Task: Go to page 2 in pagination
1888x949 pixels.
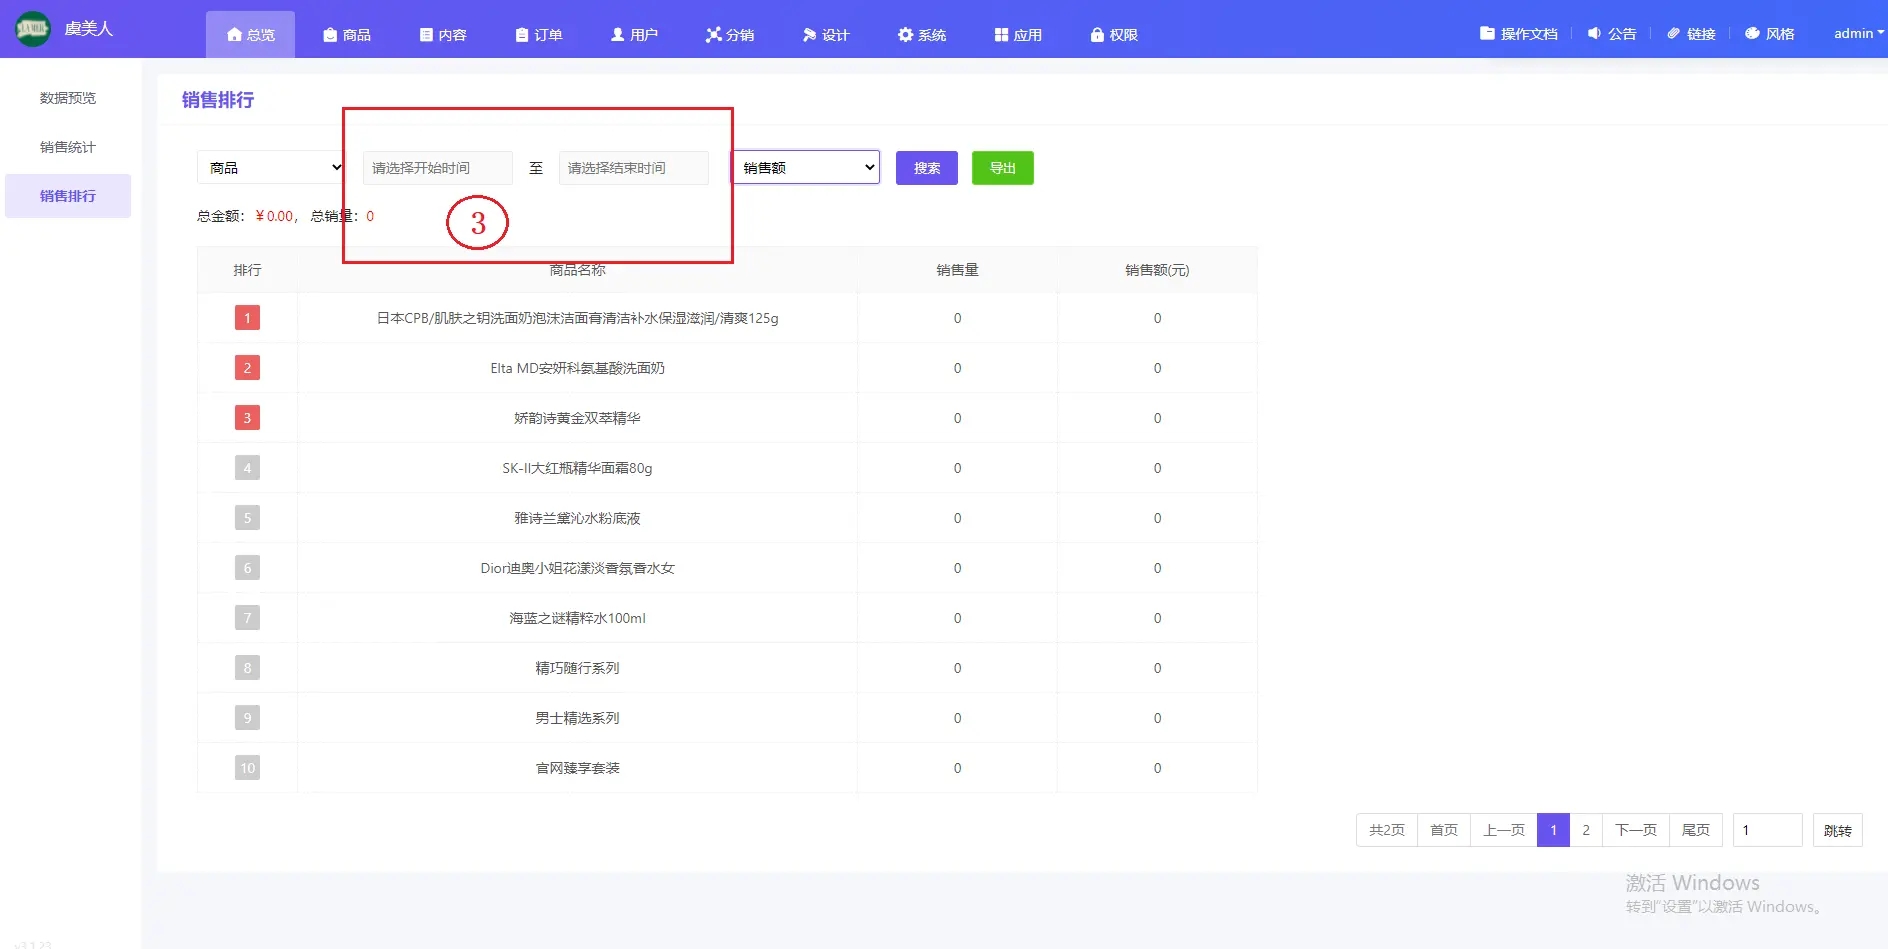Action: click(x=1585, y=830)
